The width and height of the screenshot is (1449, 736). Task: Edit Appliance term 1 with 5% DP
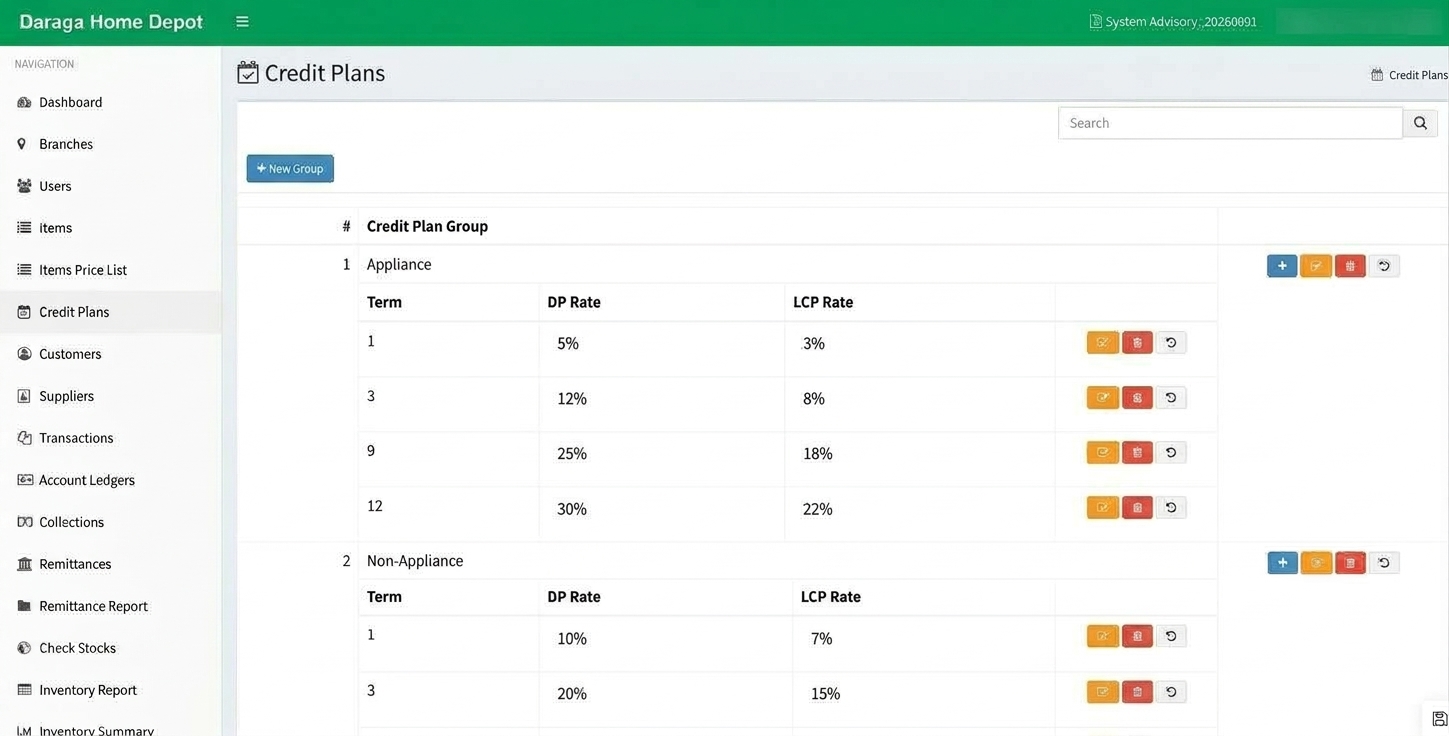click(x=1103, y=343)
